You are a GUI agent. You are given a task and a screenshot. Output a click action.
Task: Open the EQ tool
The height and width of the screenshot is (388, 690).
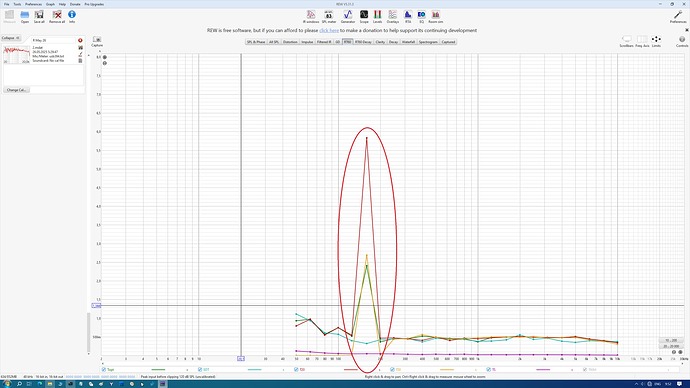pyautogui.click(x=421, y=17)
